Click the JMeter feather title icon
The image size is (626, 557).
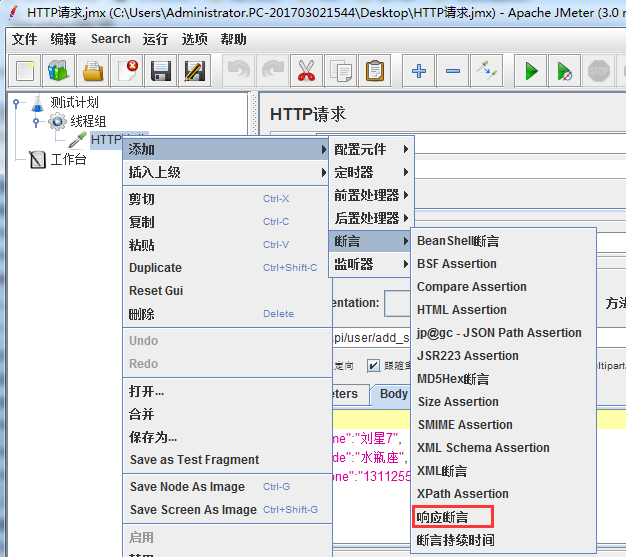[13, 12]
